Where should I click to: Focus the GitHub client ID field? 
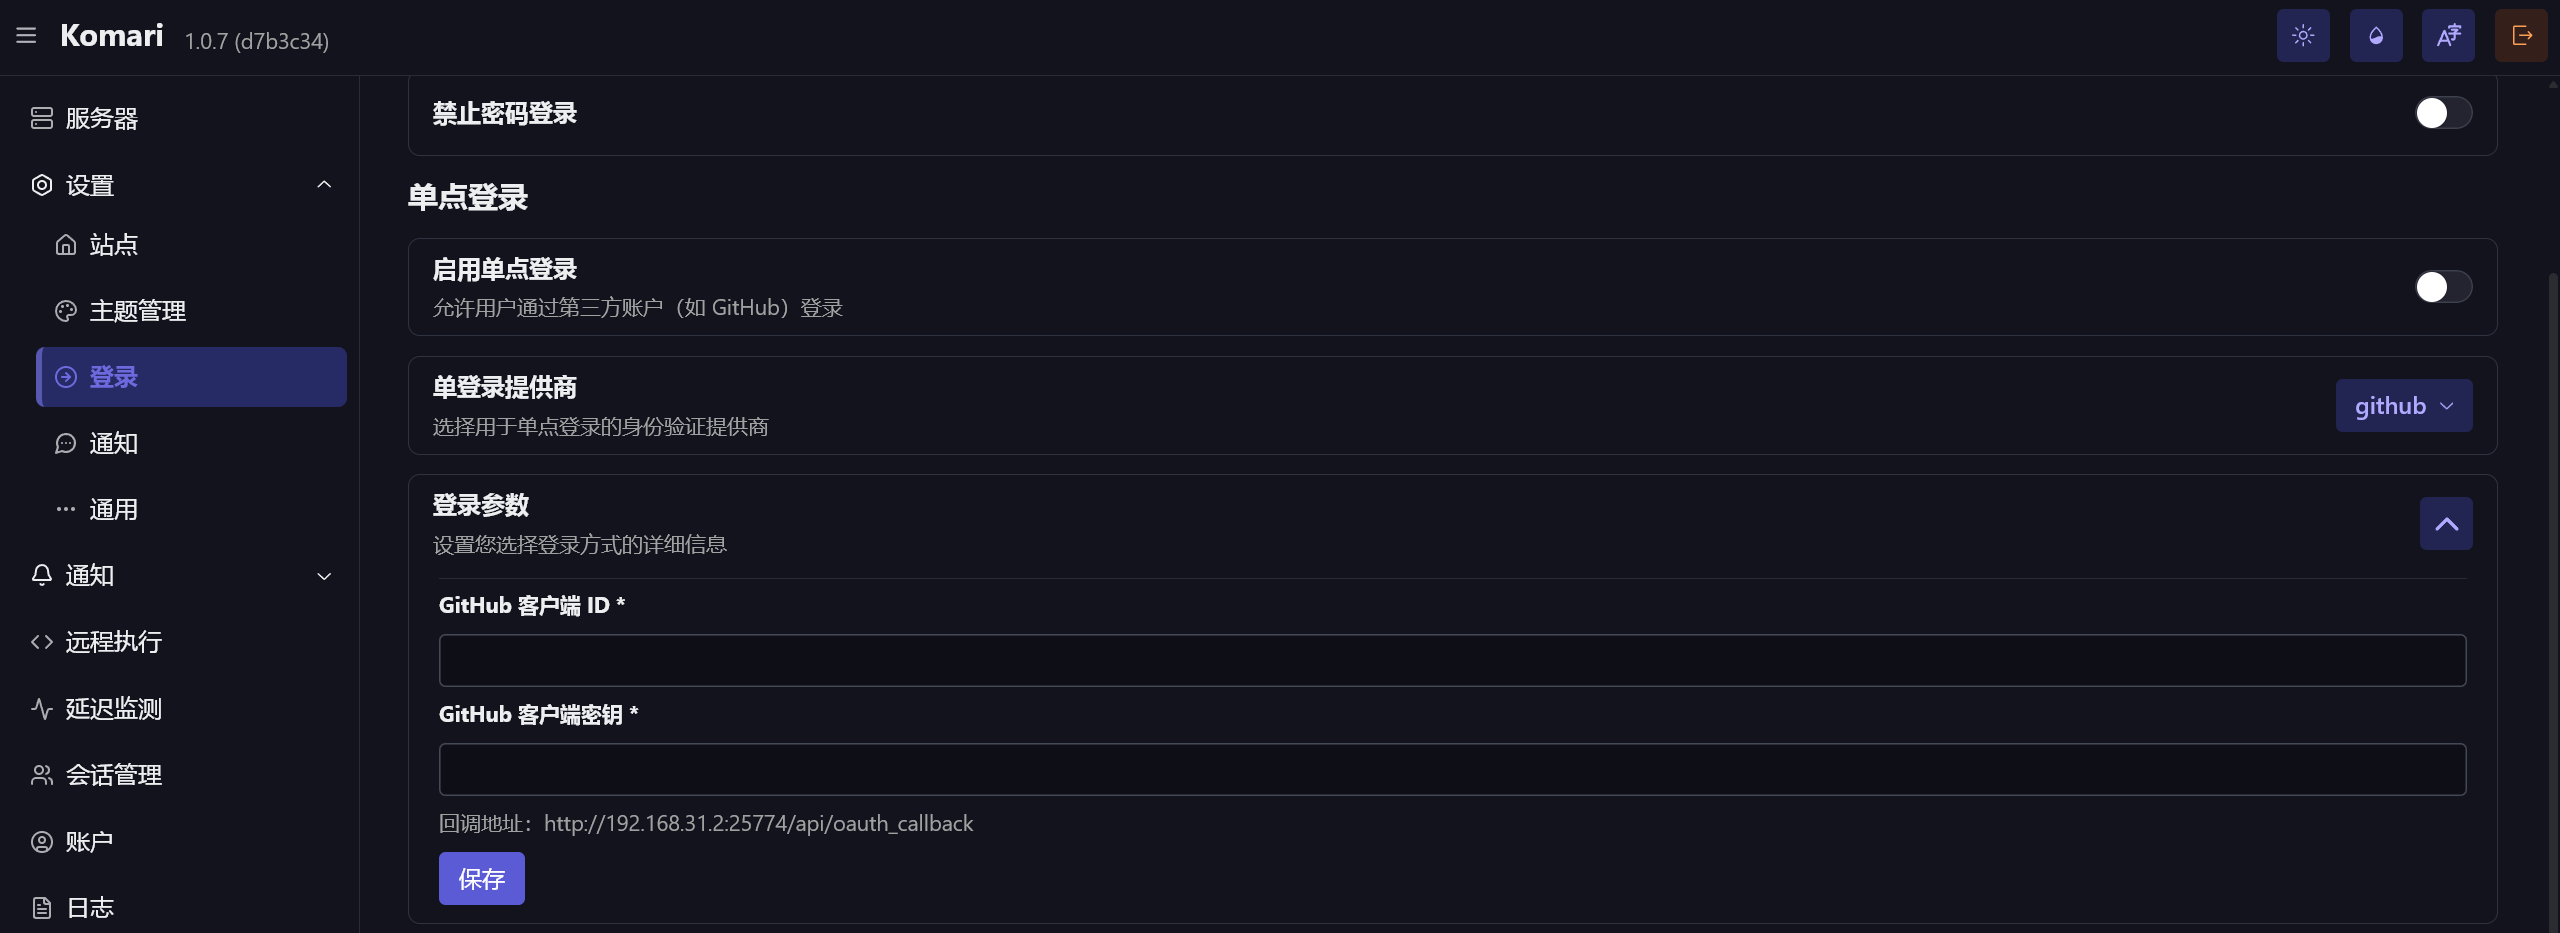click(1452, 661)
